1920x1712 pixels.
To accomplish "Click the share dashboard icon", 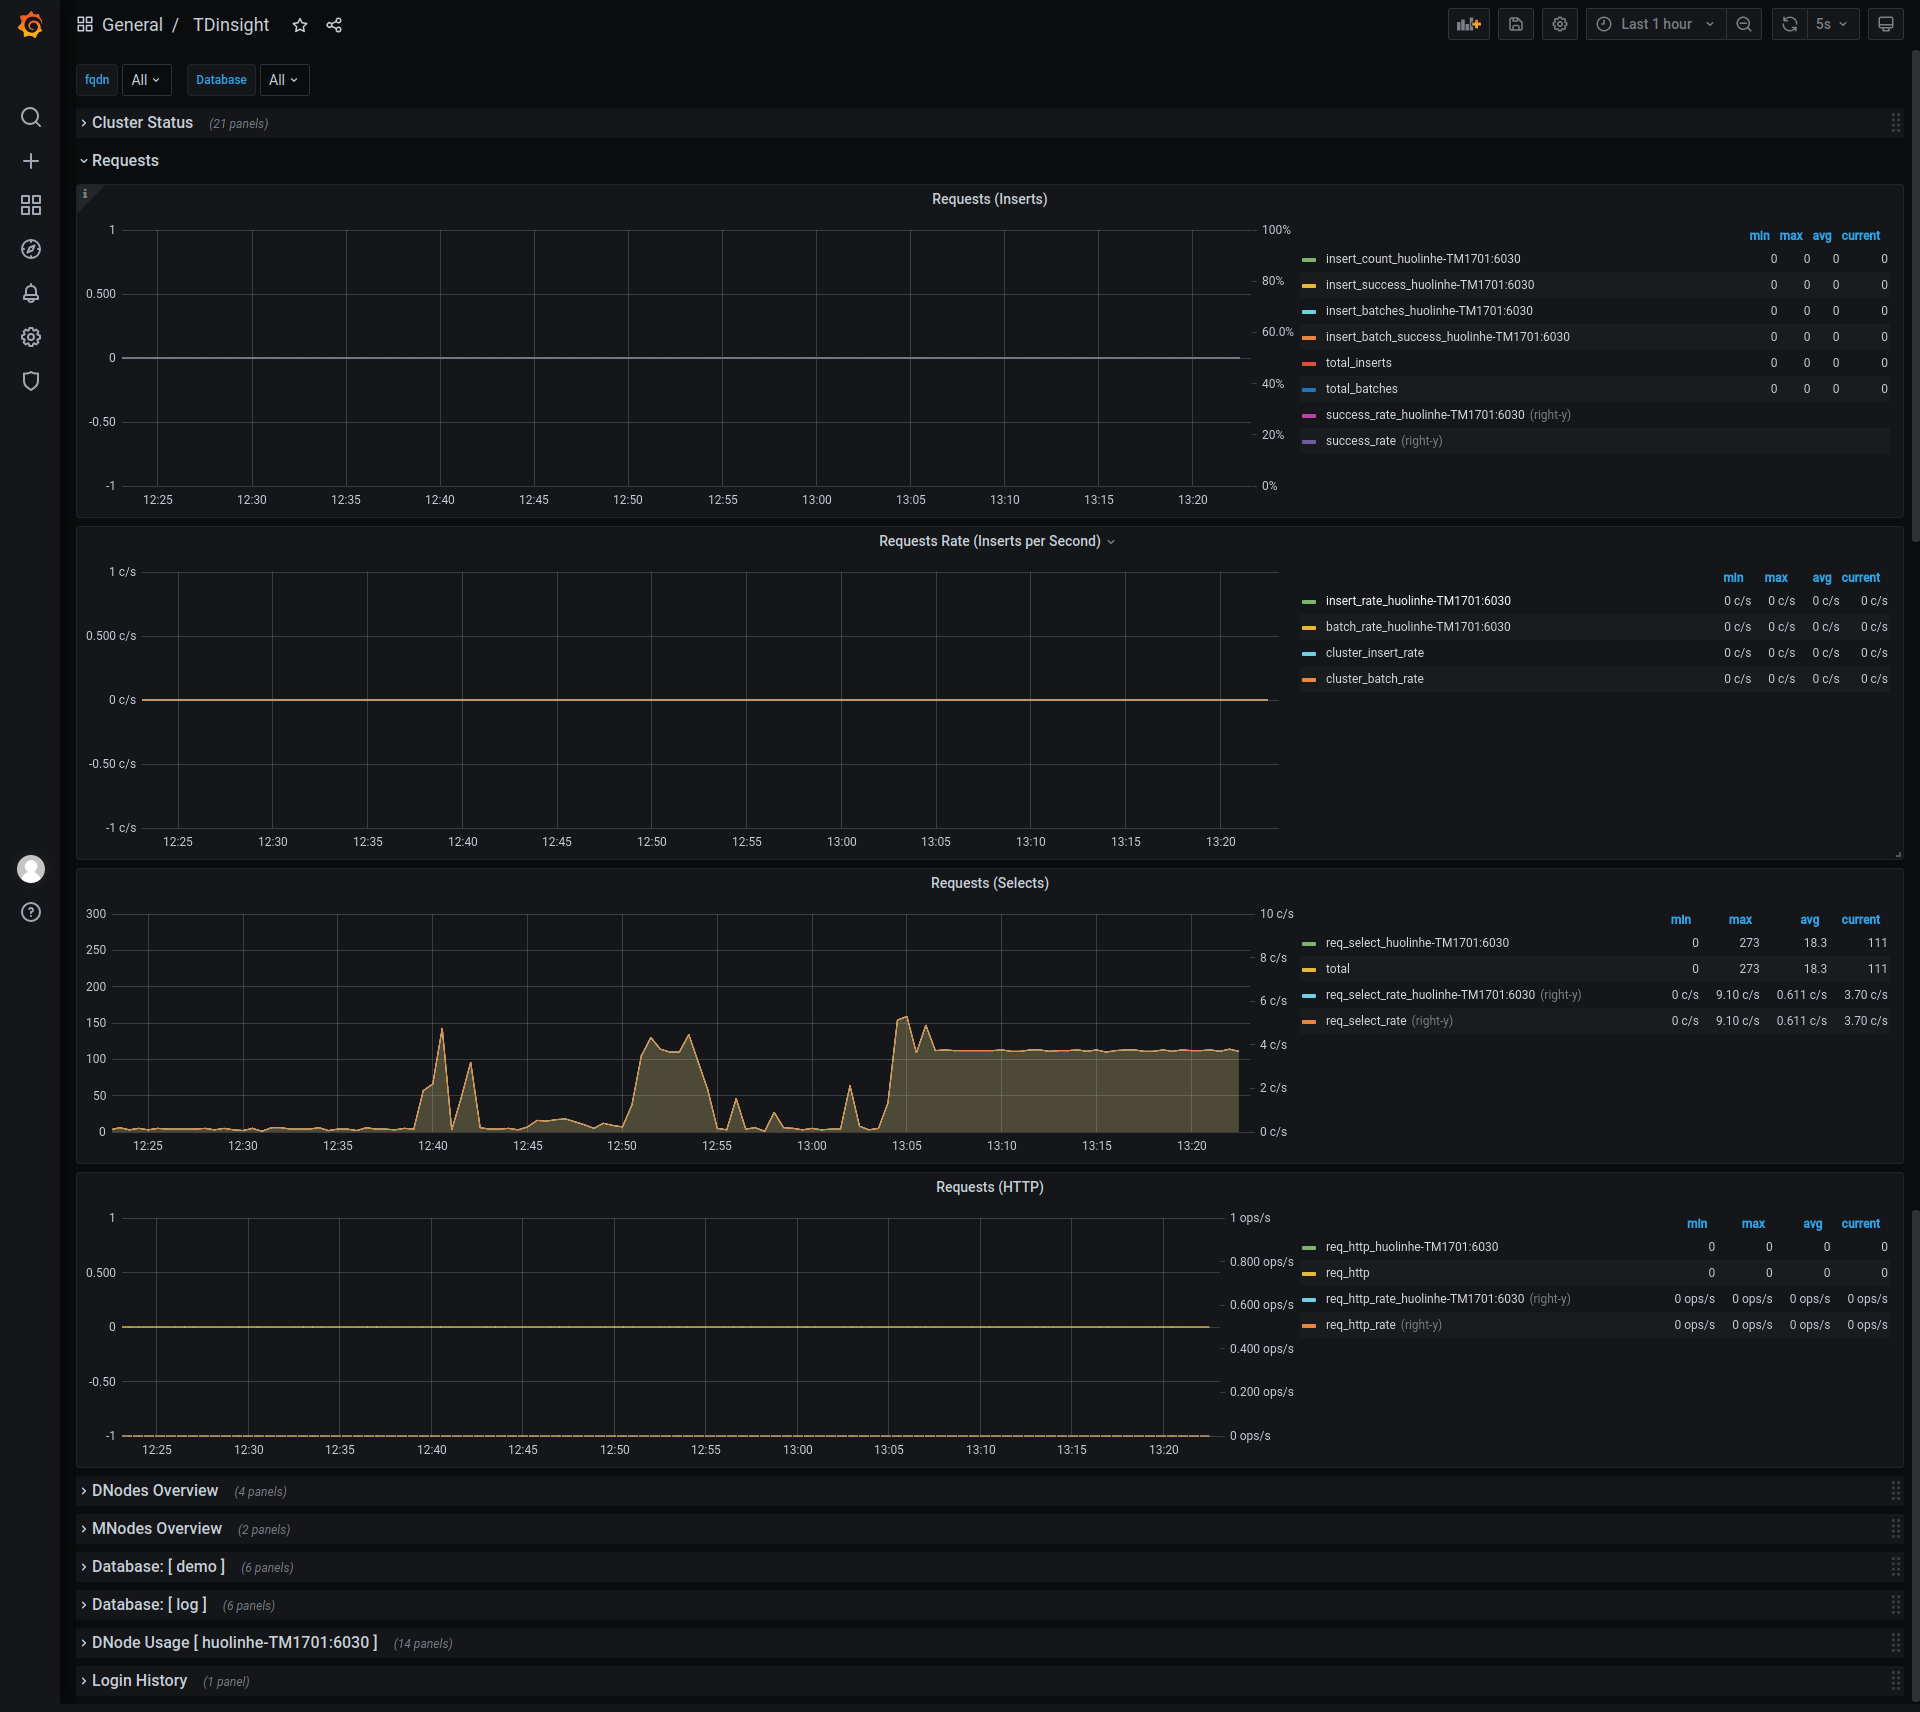I will [334, 25].
